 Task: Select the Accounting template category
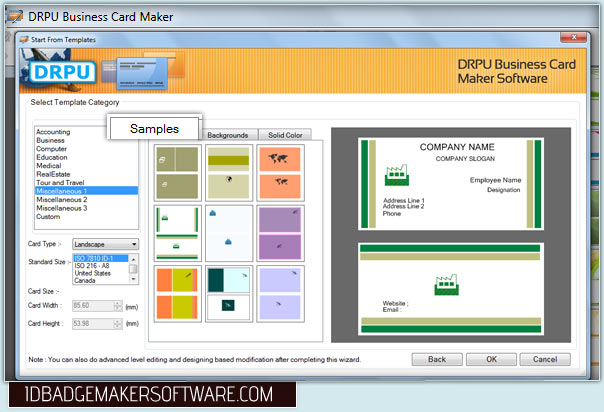[53, 132]
